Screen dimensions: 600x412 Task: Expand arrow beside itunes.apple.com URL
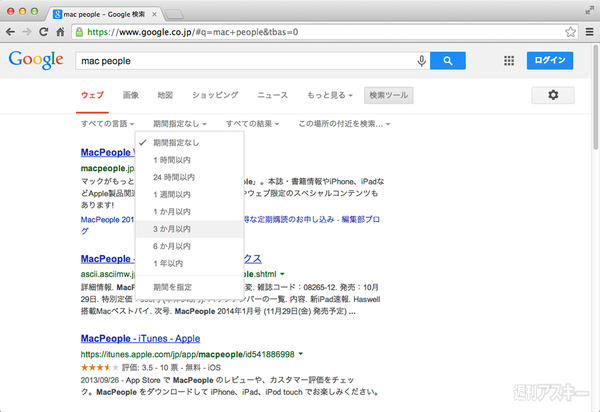(301, 354)
